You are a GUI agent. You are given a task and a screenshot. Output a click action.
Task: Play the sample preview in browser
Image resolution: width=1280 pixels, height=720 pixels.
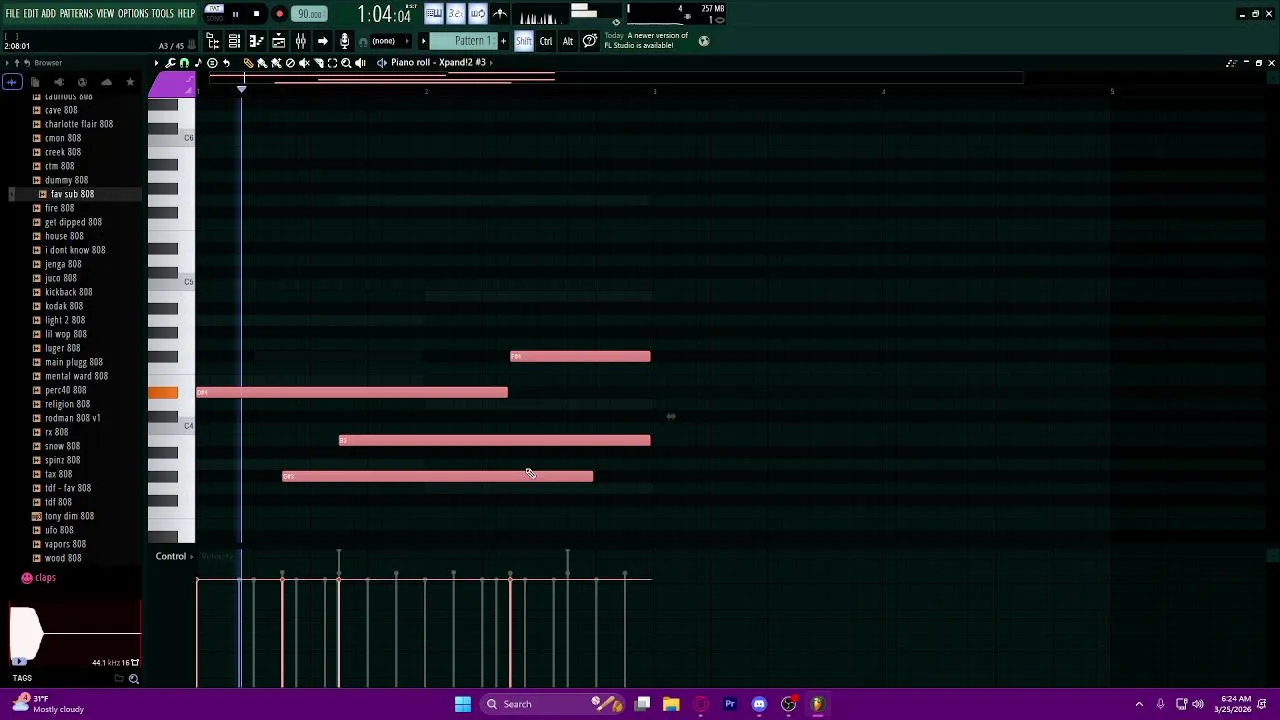point(19,661)
